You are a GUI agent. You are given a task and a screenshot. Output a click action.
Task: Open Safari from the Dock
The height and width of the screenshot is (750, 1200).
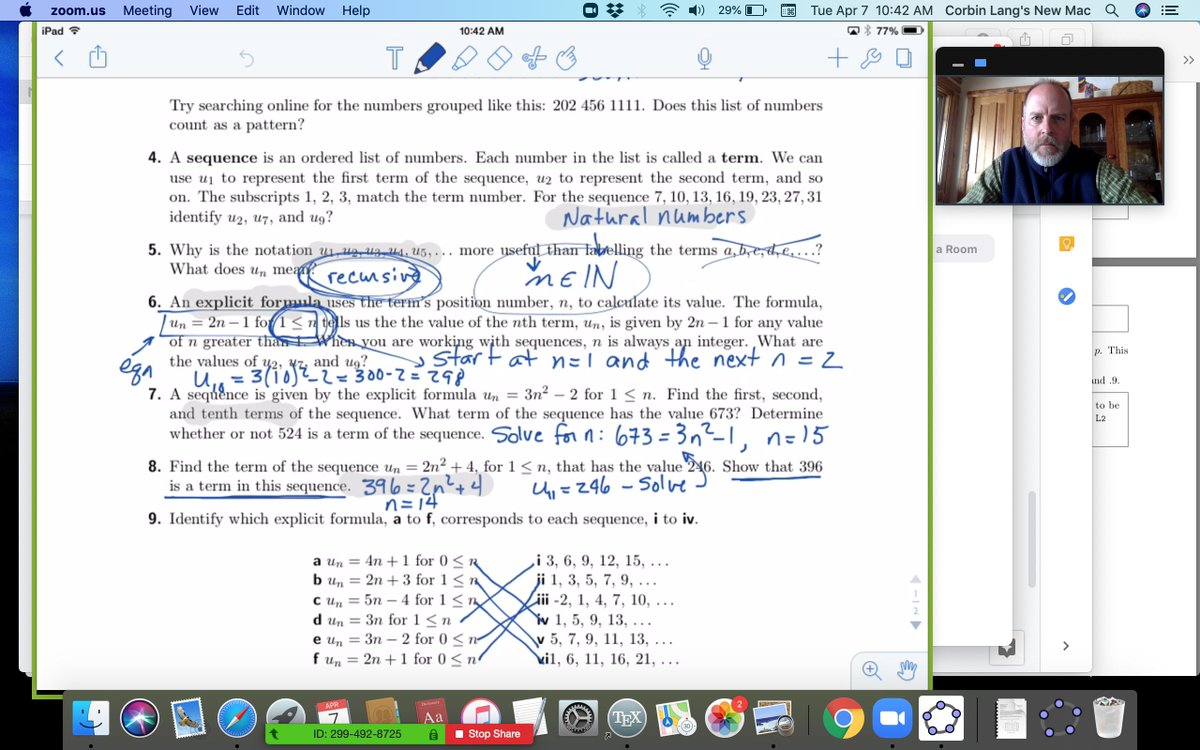pos(237,718)
